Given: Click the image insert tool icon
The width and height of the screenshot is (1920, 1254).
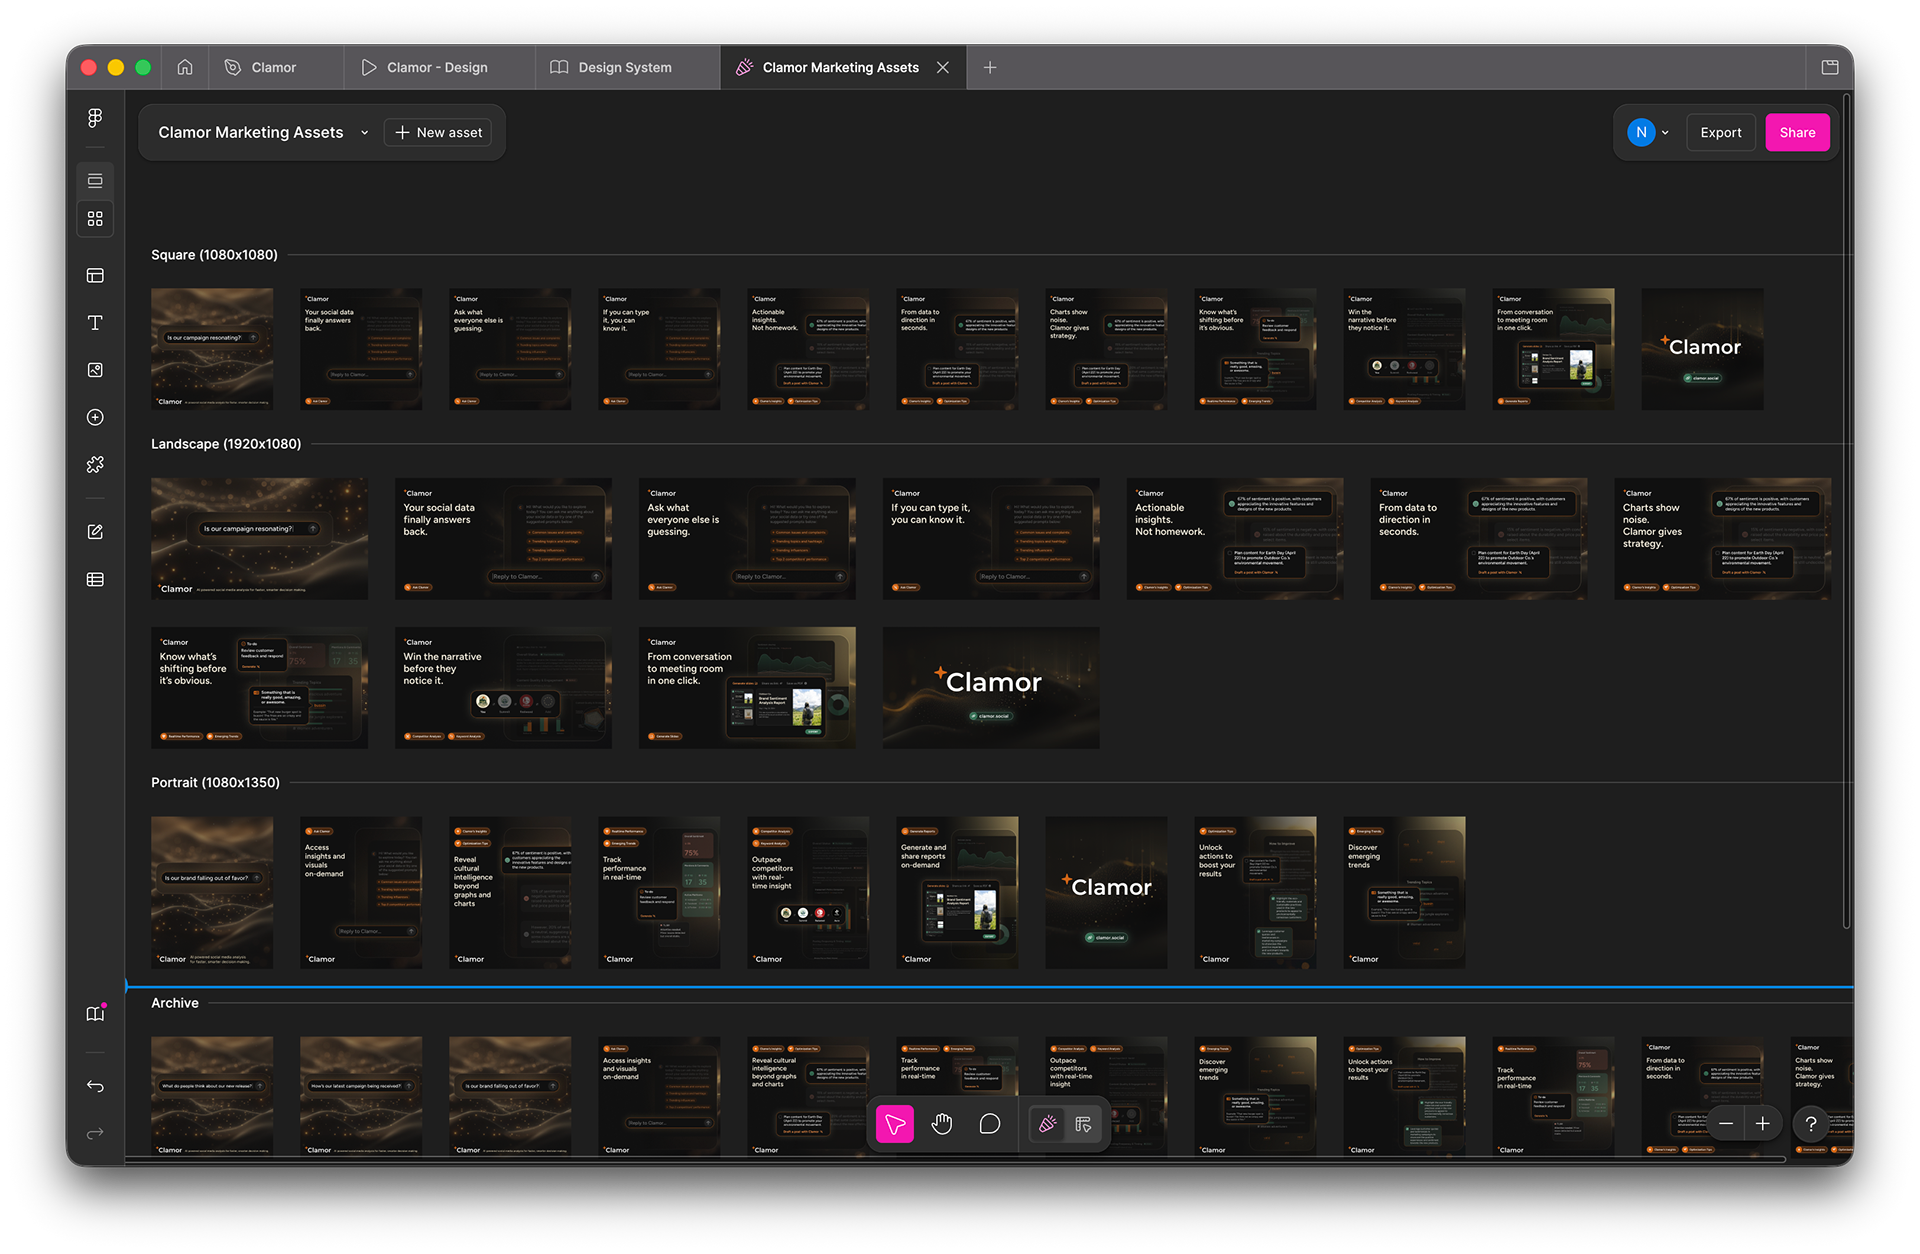Looking at the screenshot, I should click(95, 370).
